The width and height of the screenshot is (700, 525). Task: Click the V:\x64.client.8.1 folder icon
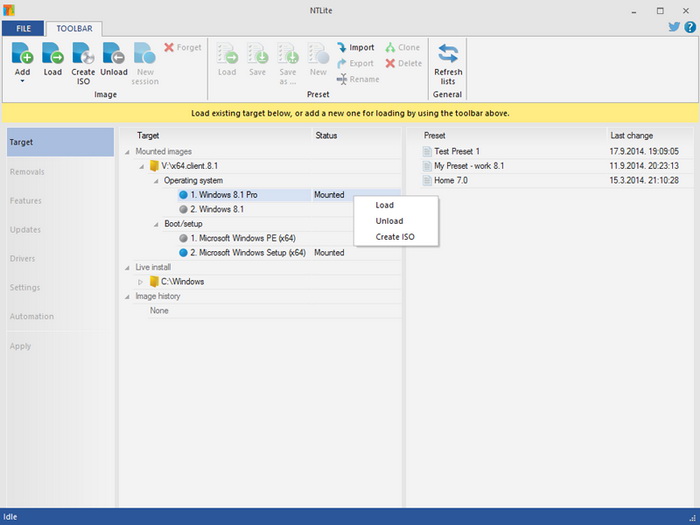click(154, 166)
